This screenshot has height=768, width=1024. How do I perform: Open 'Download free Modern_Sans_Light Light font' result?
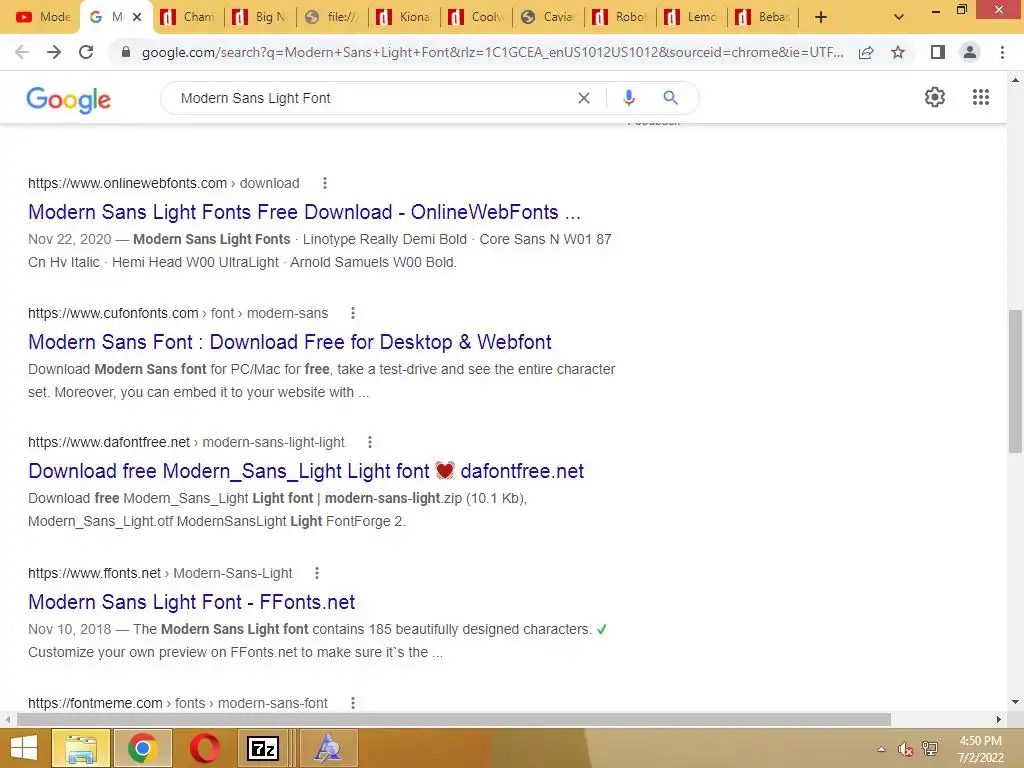click(306, 471)
